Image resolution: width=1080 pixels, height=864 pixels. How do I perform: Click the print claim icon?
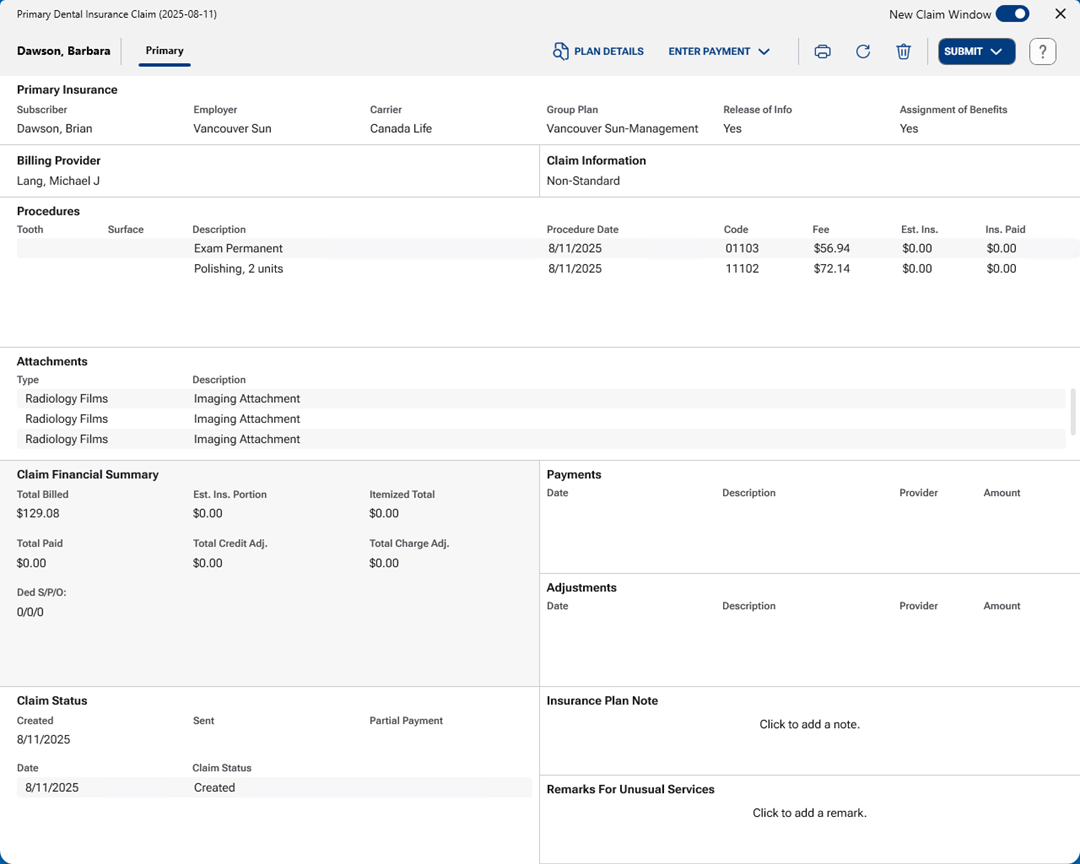click(822, 52)
